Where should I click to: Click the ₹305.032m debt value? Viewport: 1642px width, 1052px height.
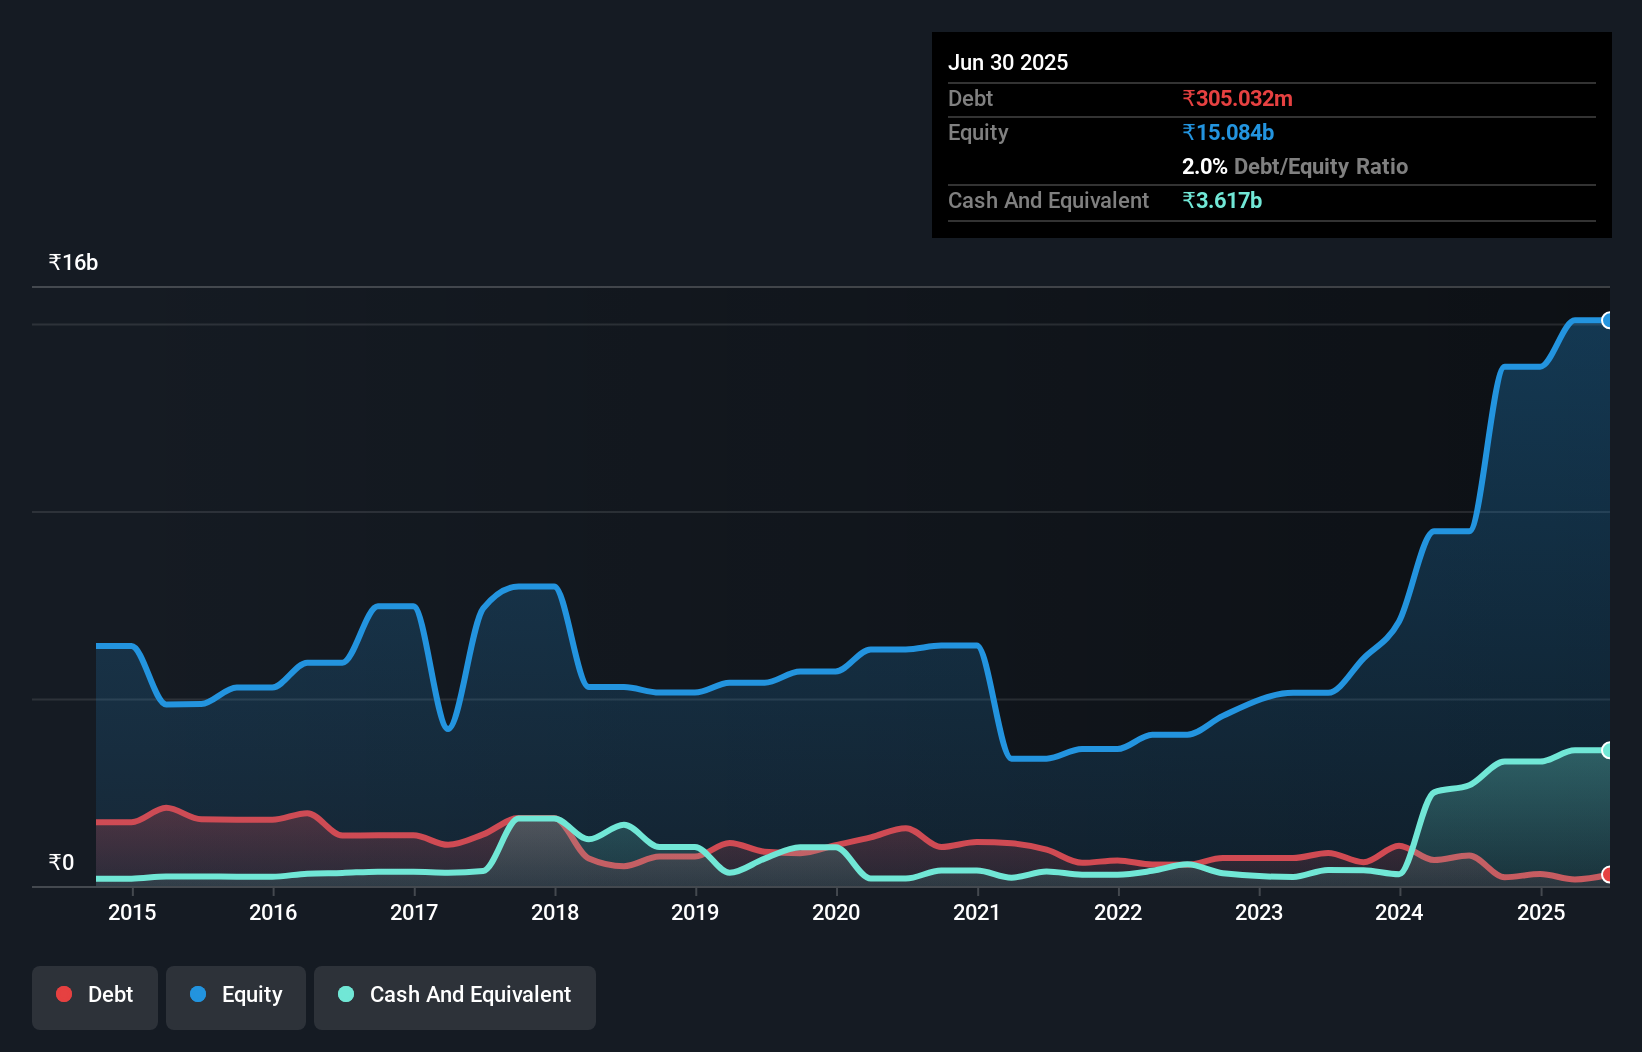coord(1237,98)
